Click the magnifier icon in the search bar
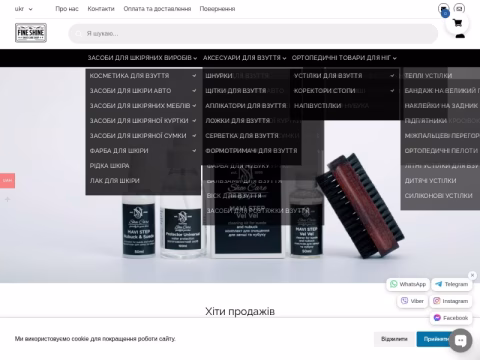 pyautogui.click(x=78, y=34)
